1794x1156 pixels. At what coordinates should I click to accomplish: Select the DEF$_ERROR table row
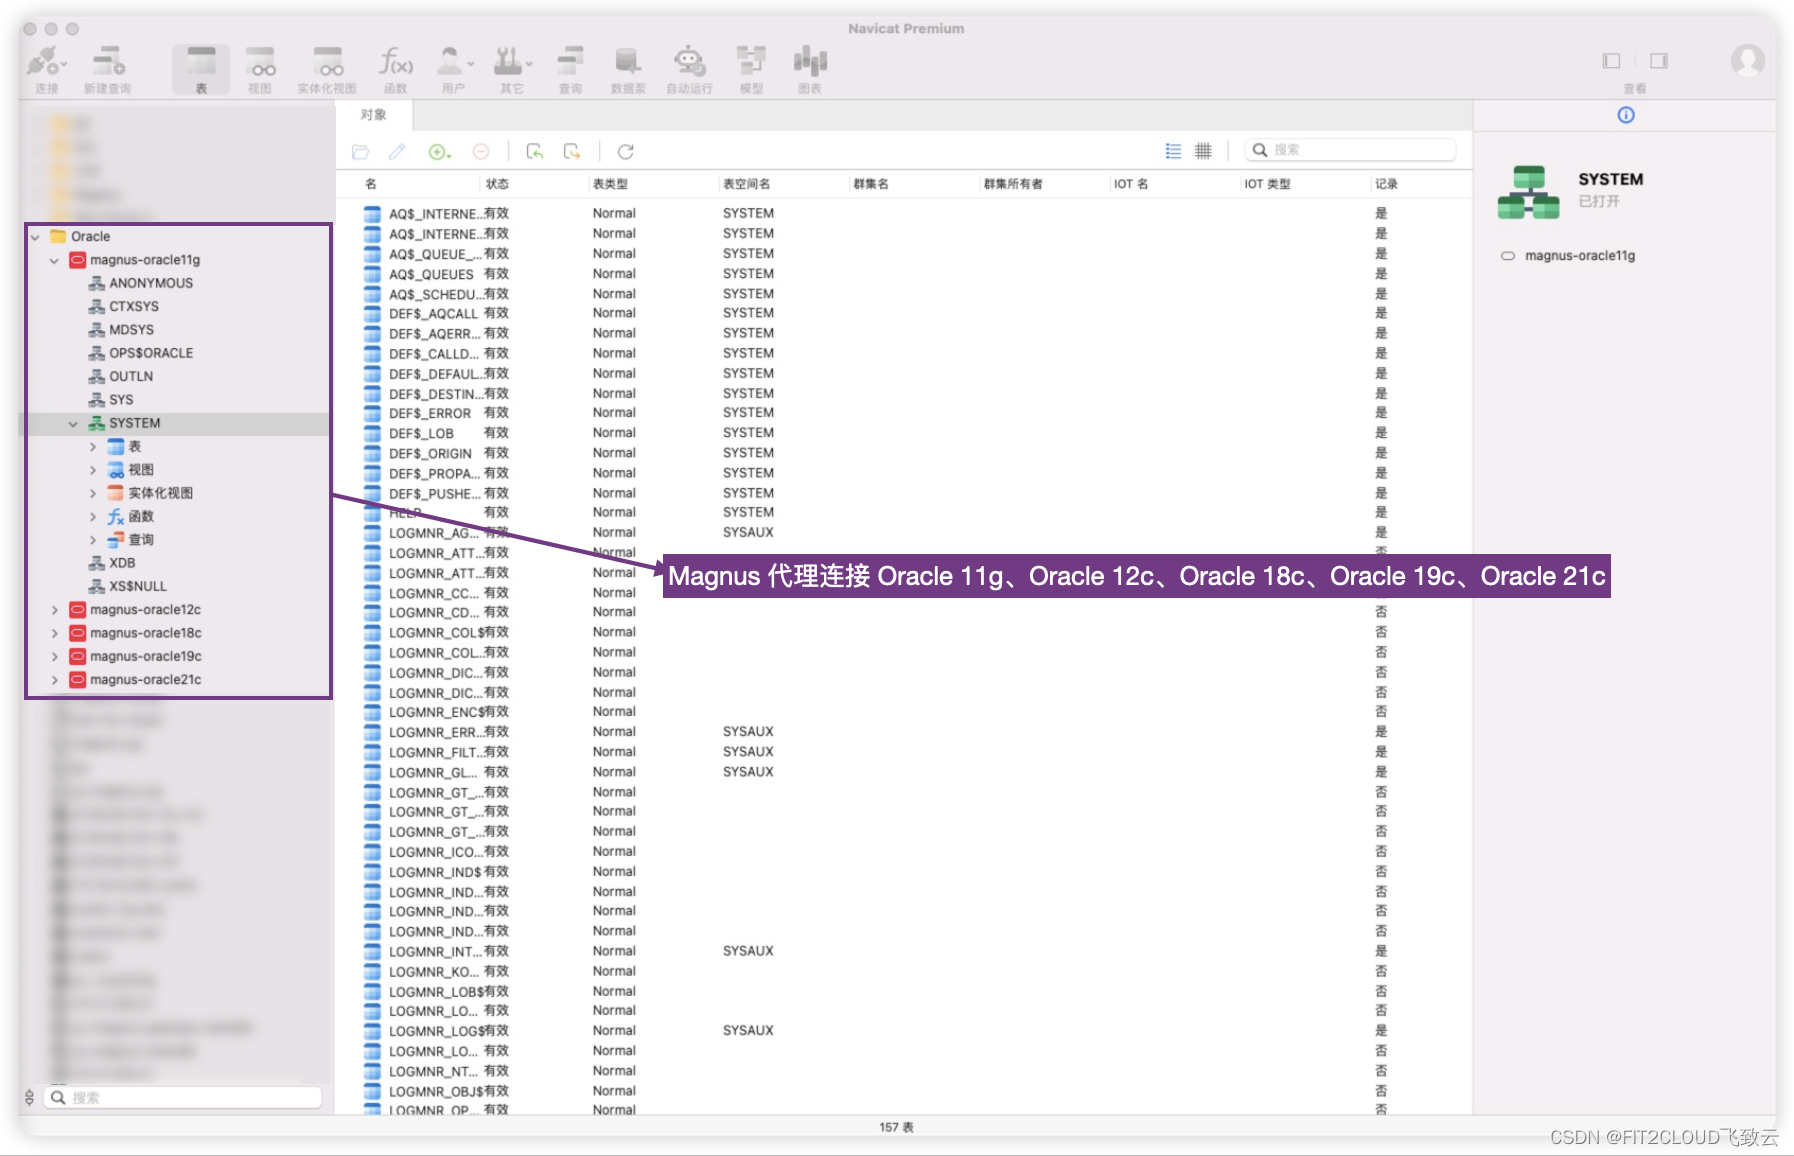point(903,413)
